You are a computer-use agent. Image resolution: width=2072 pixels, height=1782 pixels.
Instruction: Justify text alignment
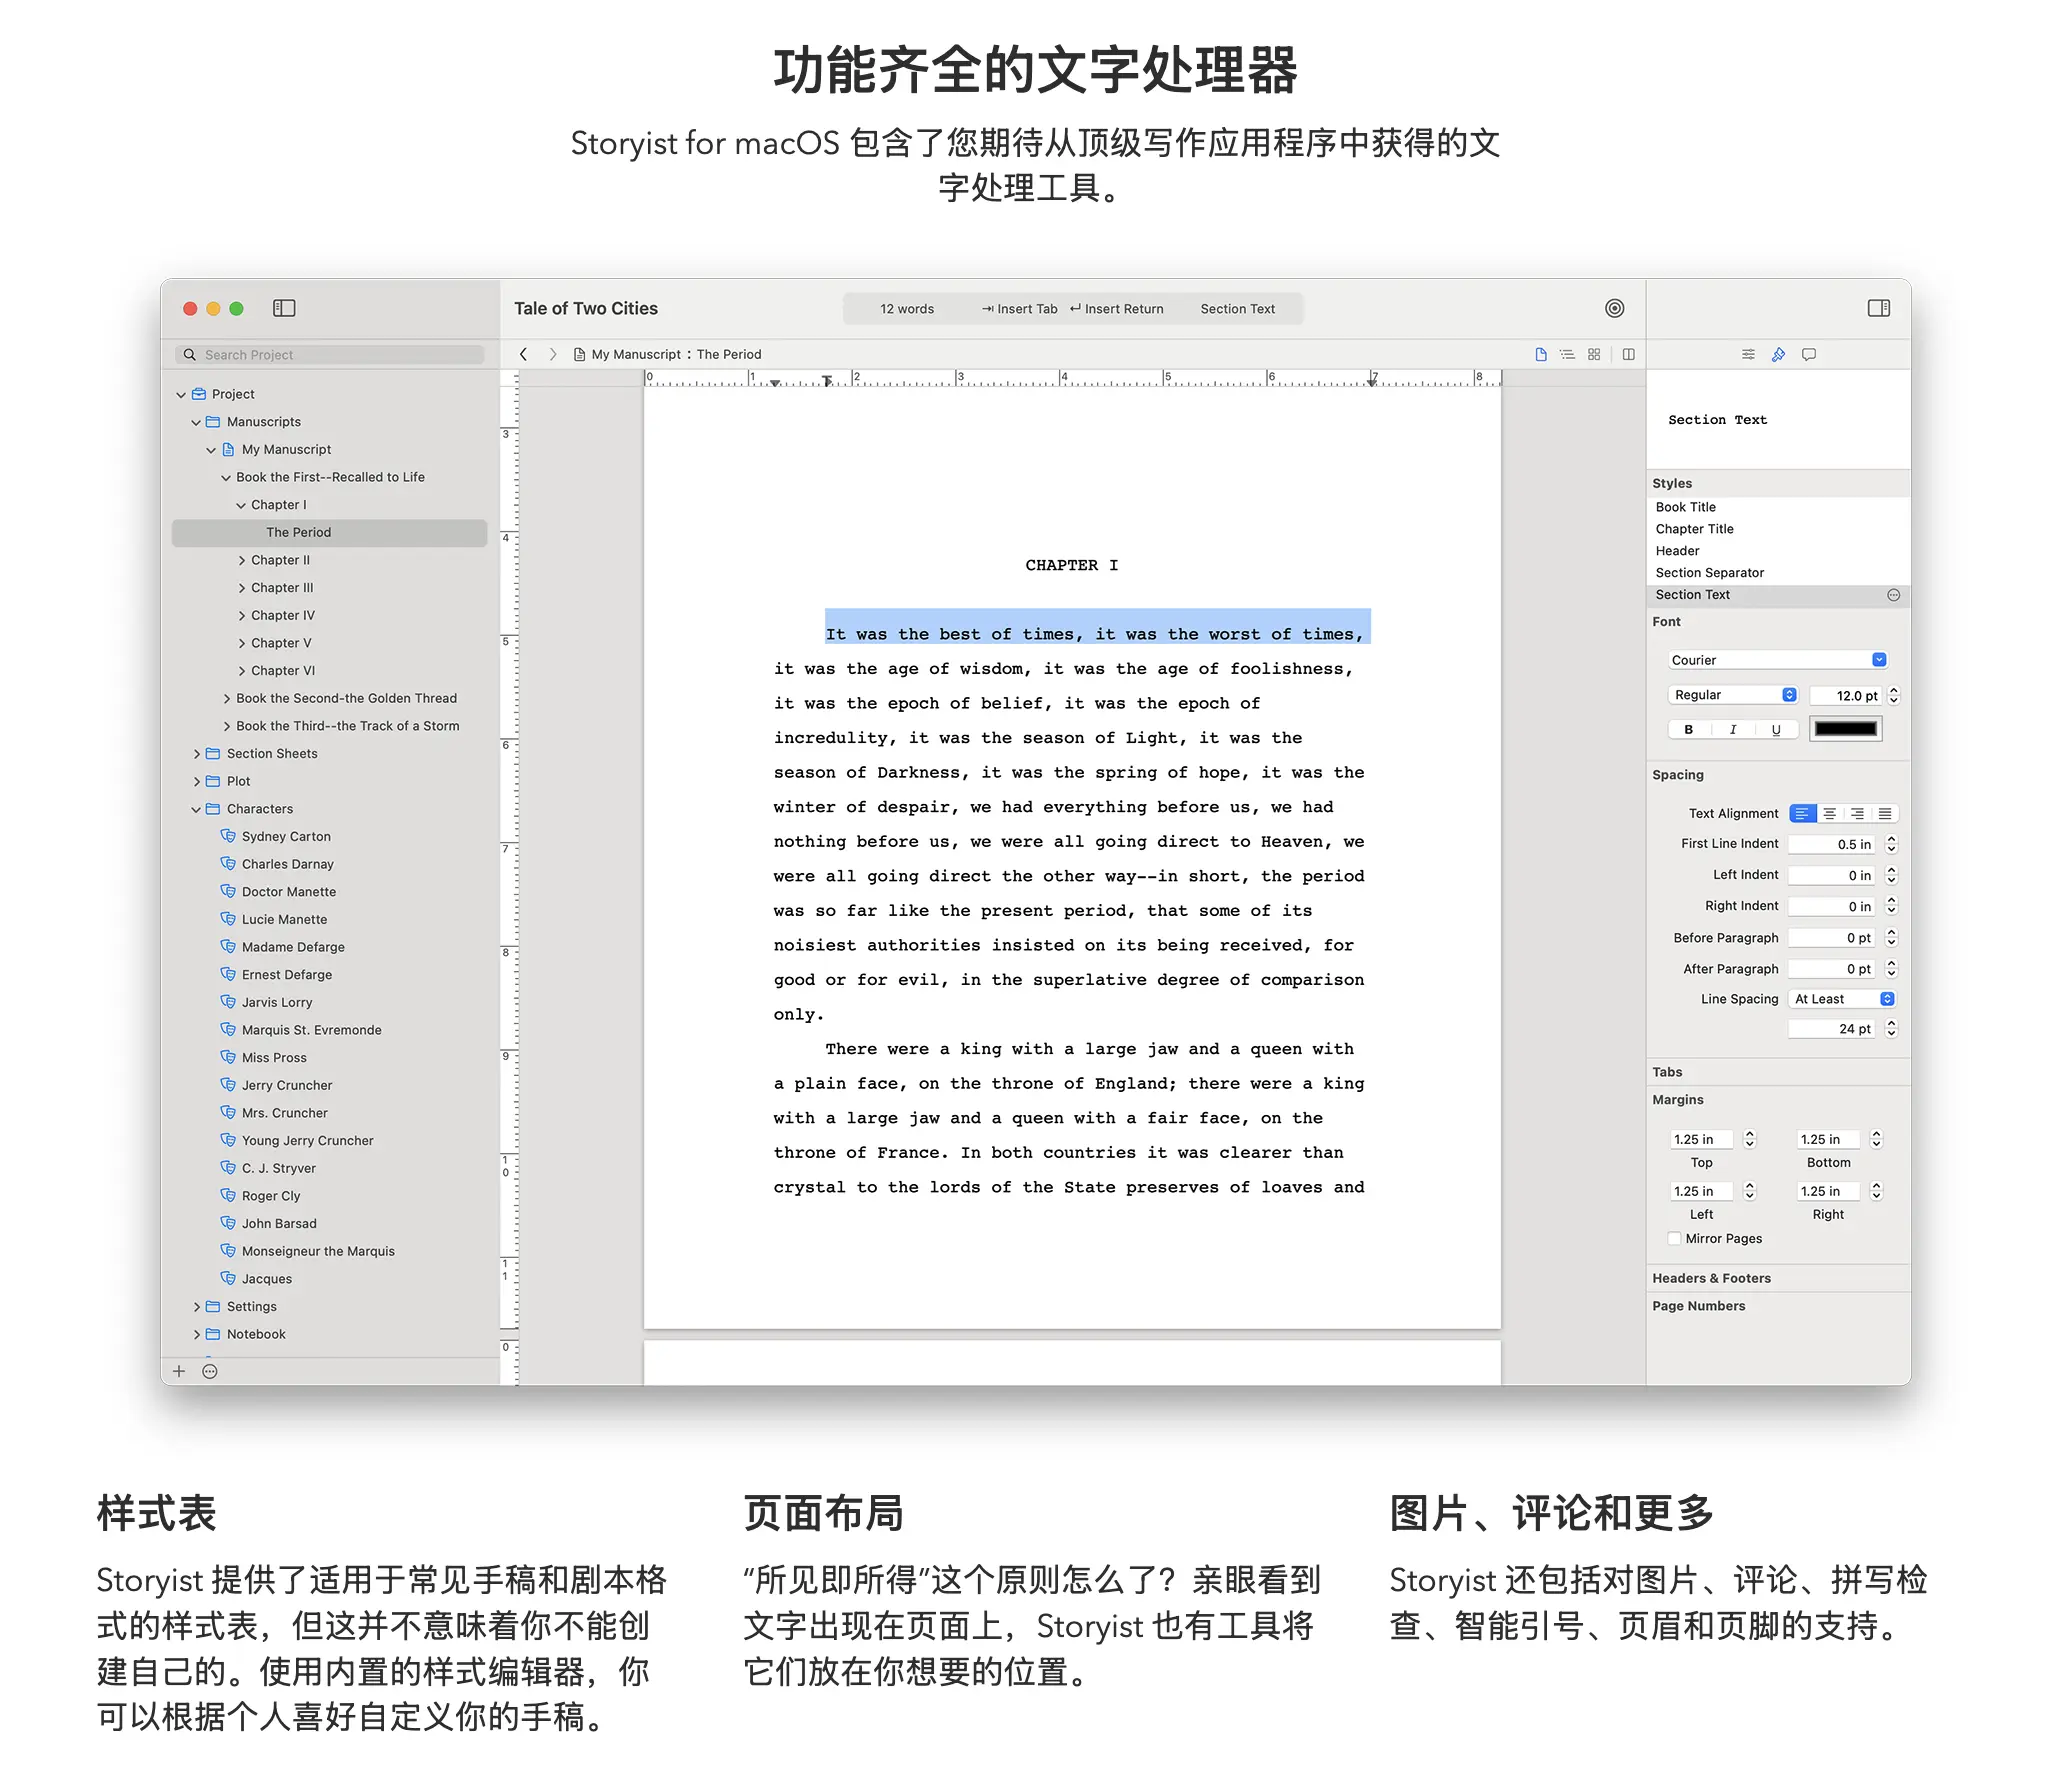coord(1884,813)
